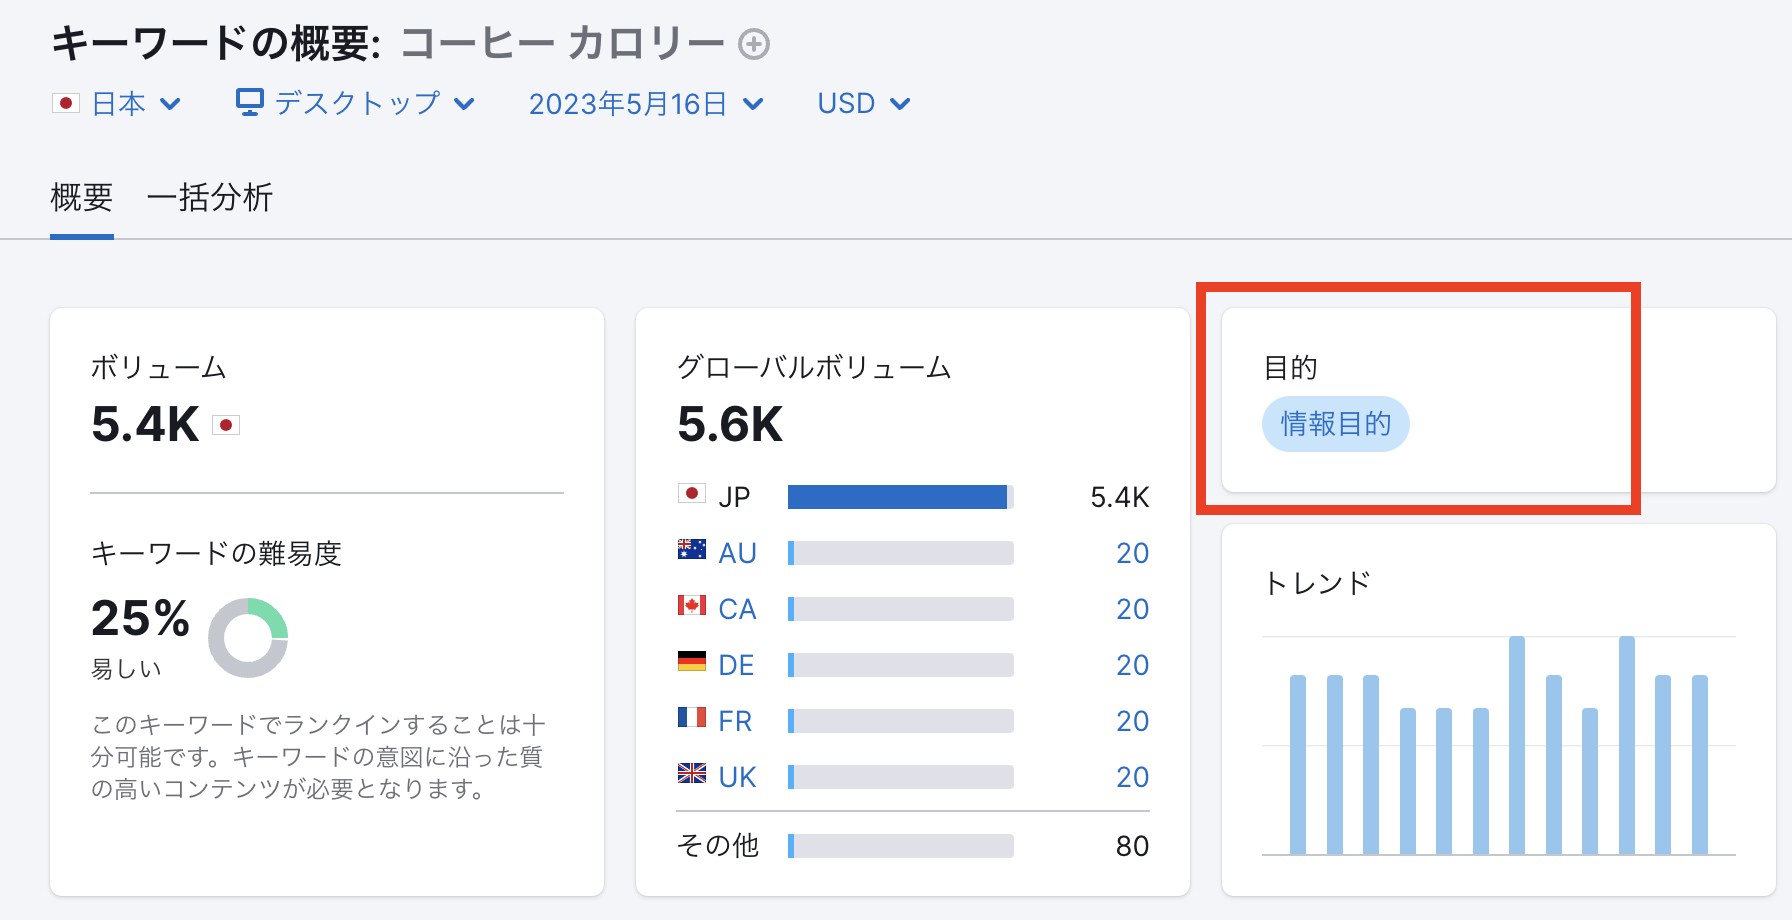Open the デスクトップ device dropdown
This screenshot has height=920, width=1792.
[x=356, y=103]
